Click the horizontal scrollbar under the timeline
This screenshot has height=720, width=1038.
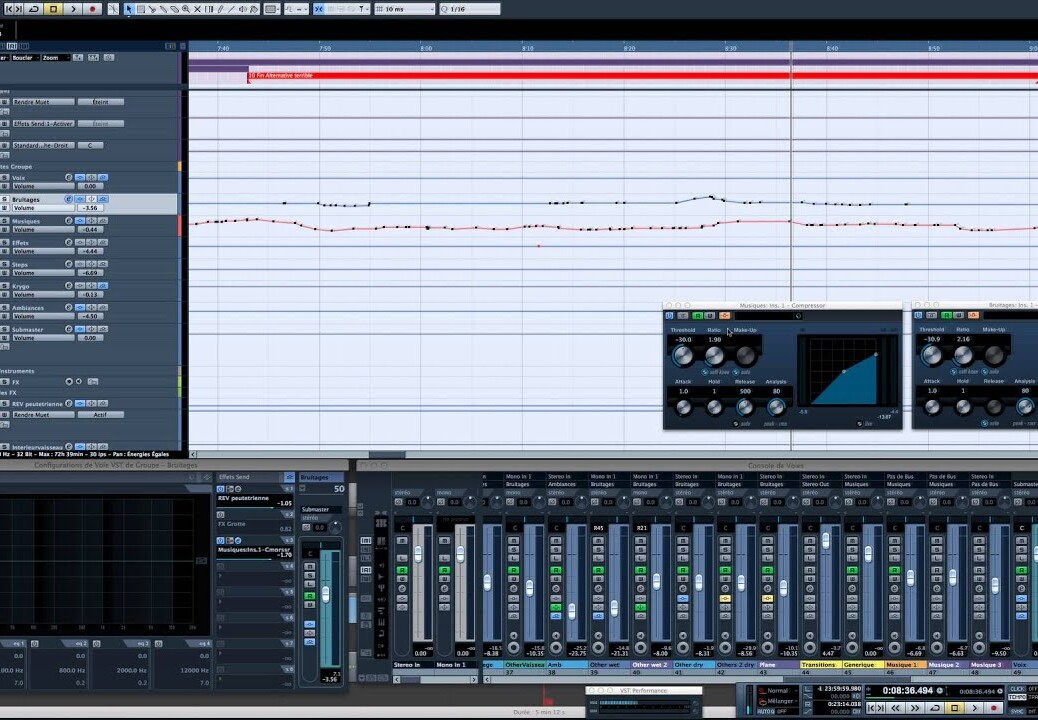387,455
